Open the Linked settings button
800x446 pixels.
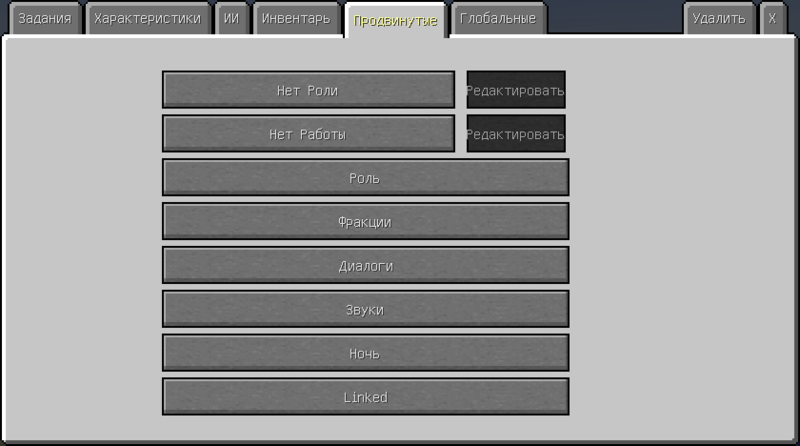click(x=365, y=397)
